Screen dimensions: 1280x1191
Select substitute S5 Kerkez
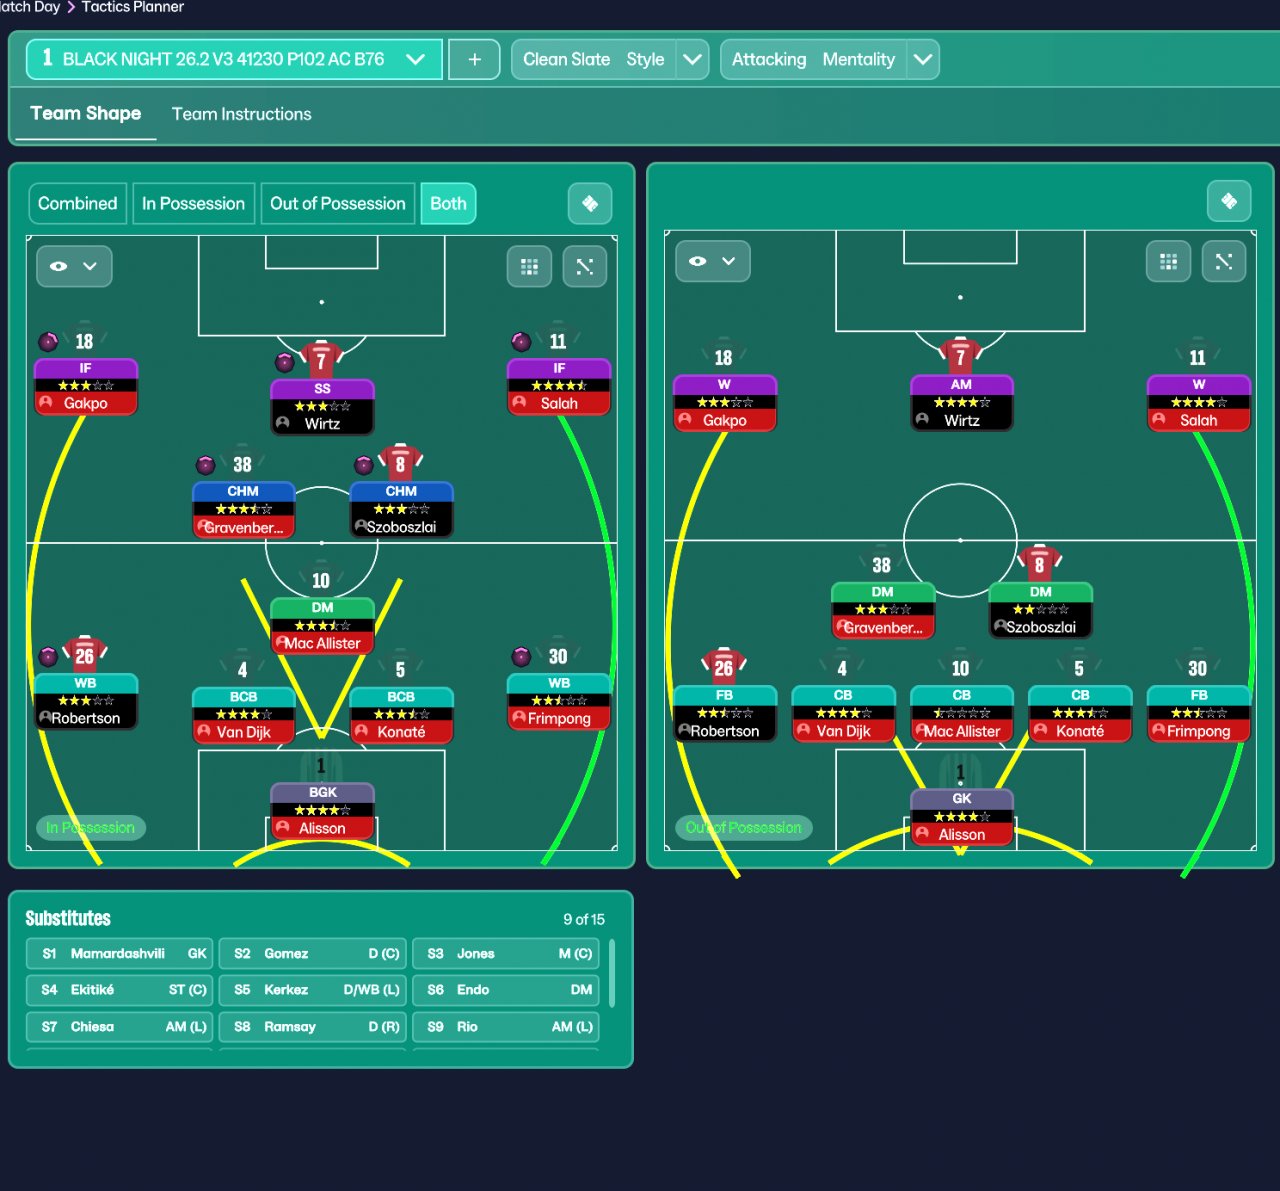pyautogui.click(x=312, y=990)
